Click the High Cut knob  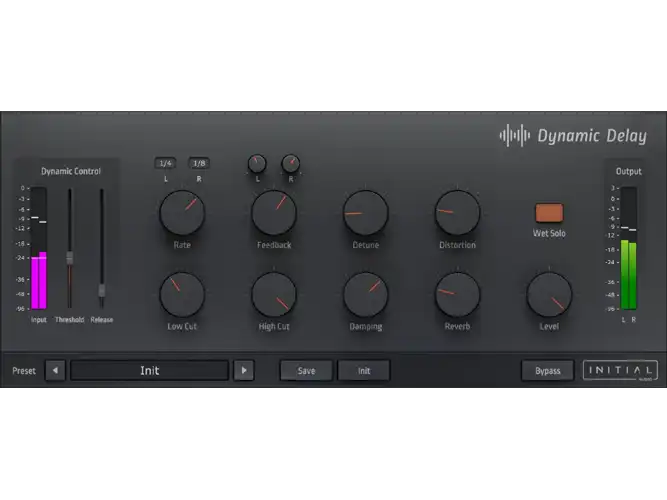274,294
